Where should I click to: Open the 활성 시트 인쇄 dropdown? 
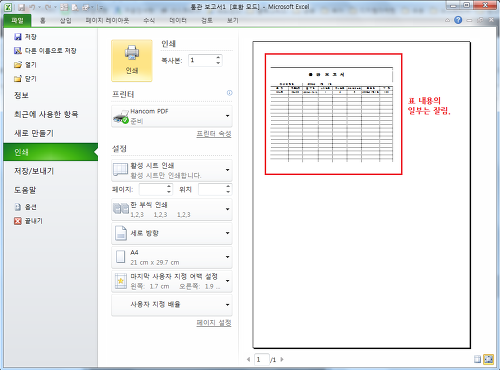(172, 170)
